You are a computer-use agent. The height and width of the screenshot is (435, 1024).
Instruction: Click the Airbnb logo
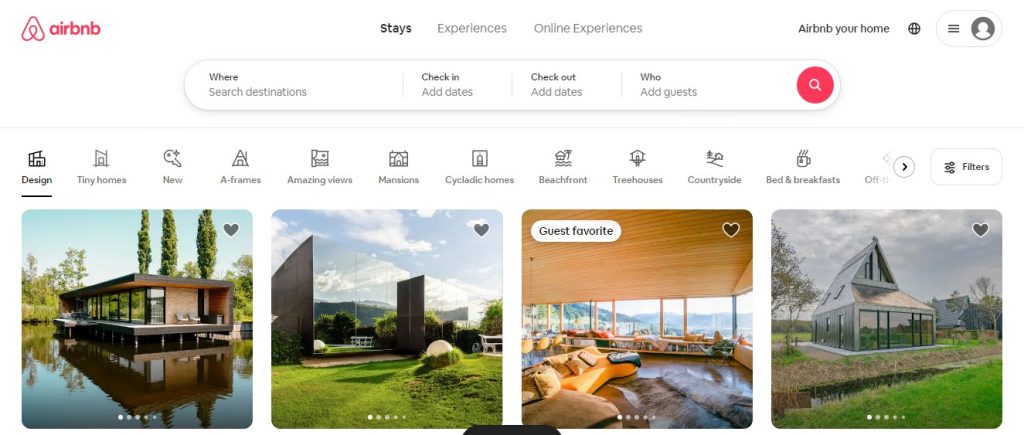(x=61, y=29)
